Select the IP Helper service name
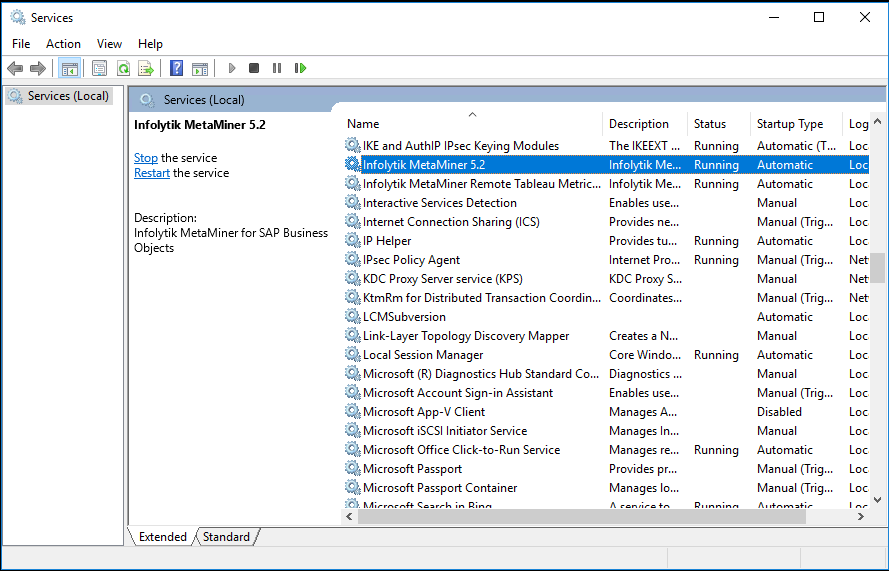The width and height of the screenshot is (889, 571). coord(387,240)
